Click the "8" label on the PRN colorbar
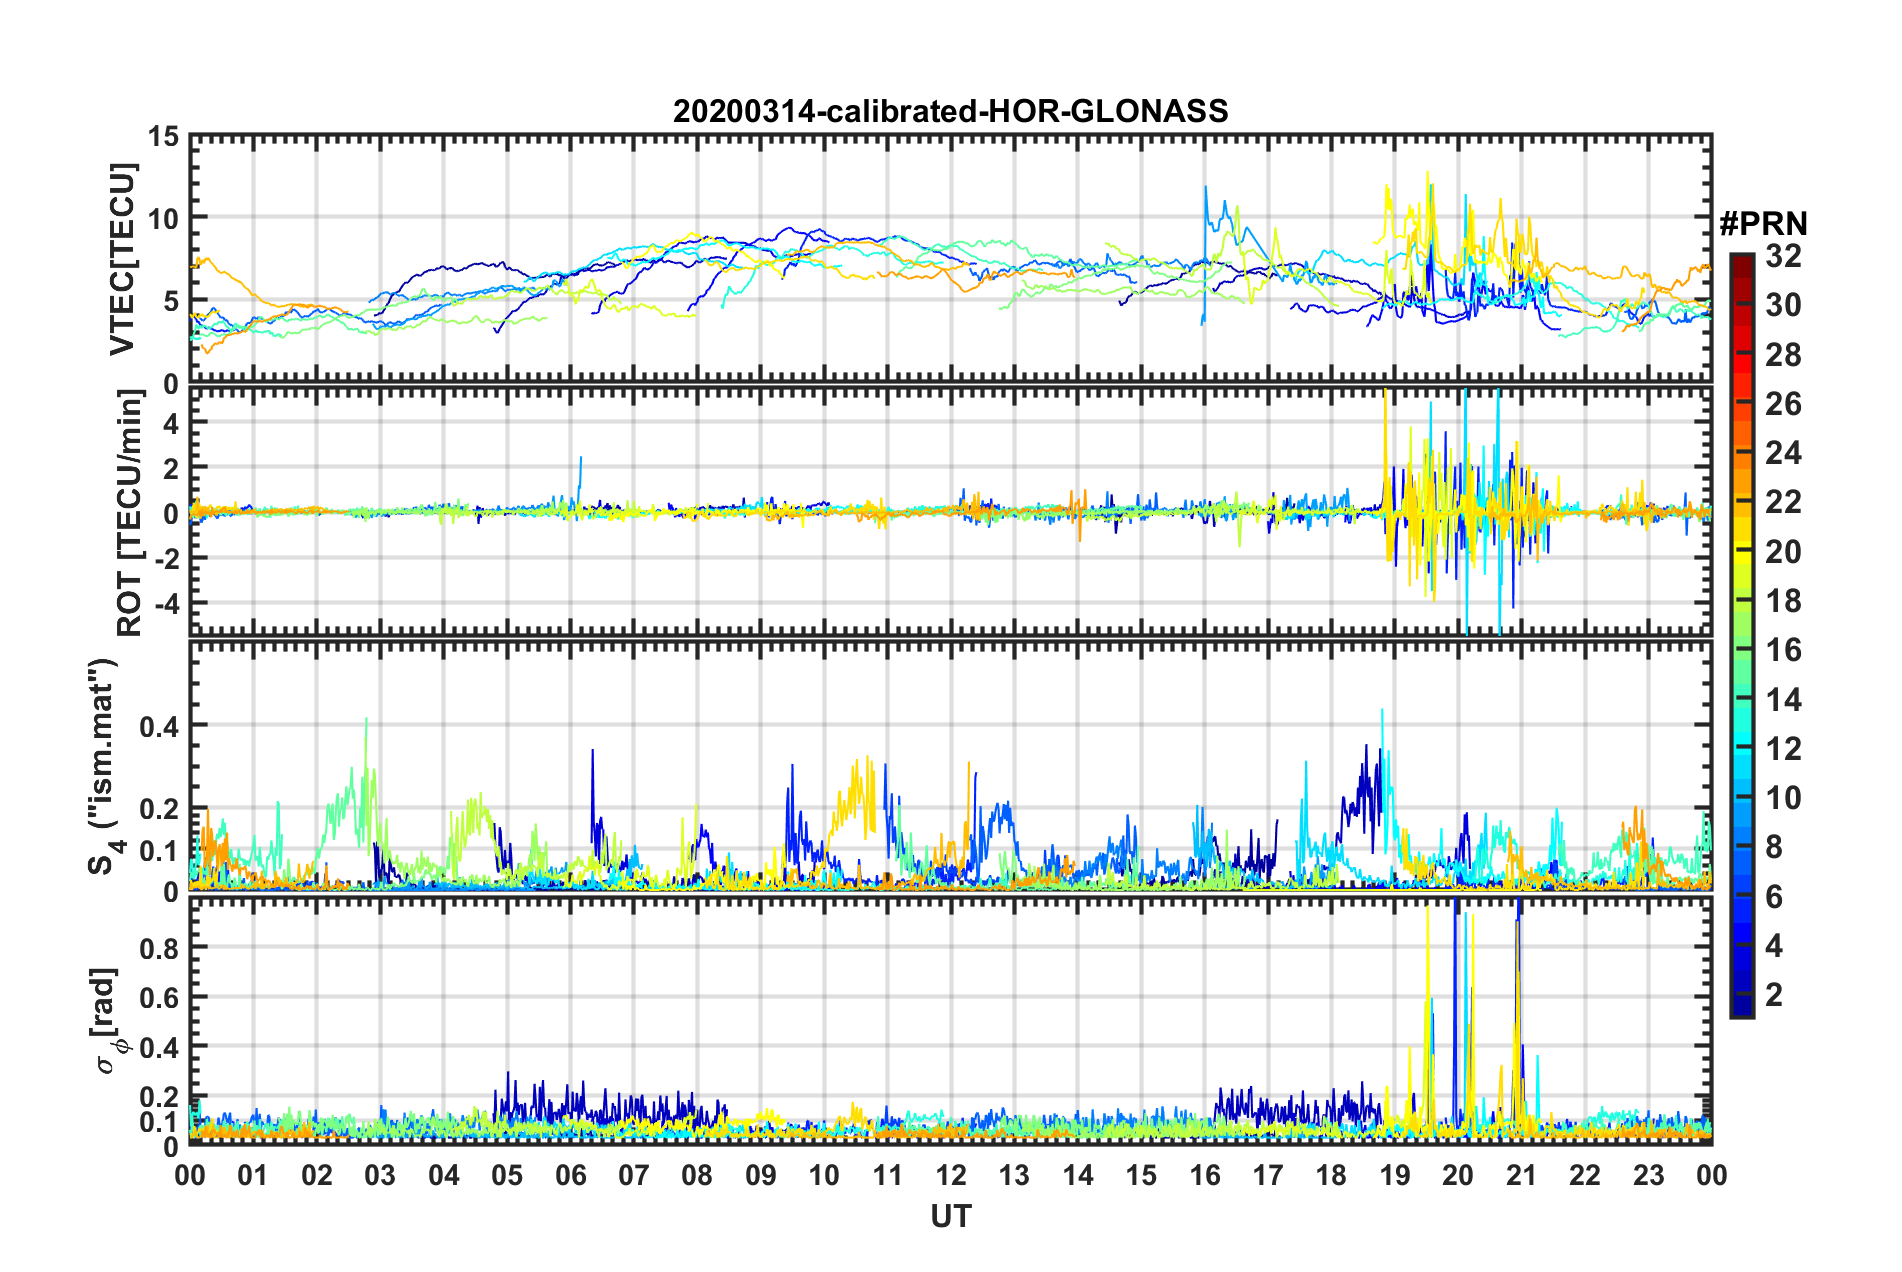Viewport: 1902px width, 1272px height. [1775, 847]
